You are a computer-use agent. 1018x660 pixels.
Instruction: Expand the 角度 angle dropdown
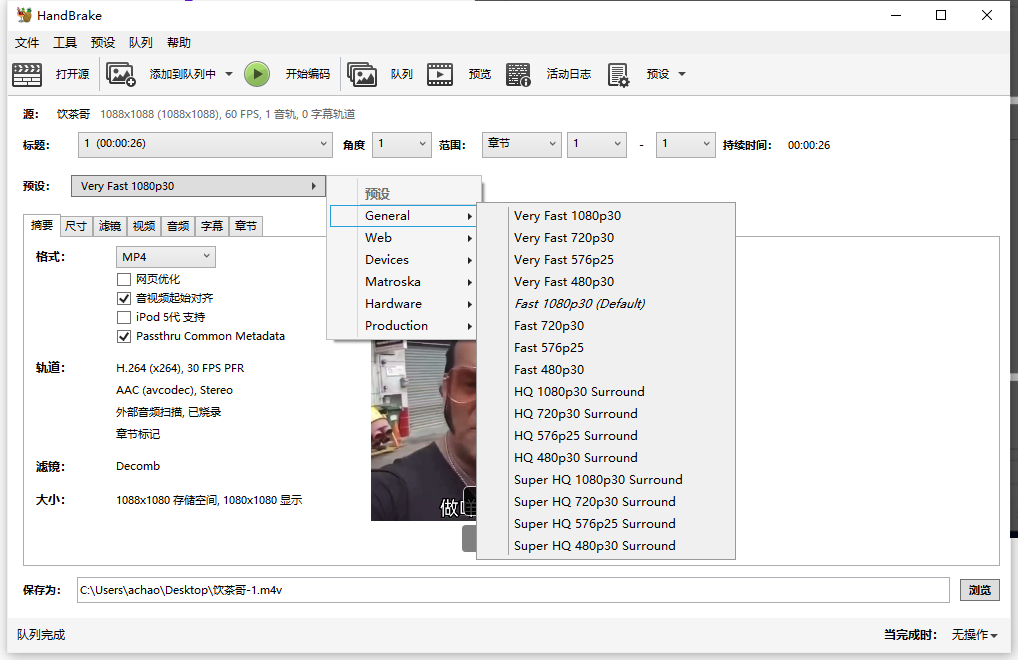click(401, 144)
